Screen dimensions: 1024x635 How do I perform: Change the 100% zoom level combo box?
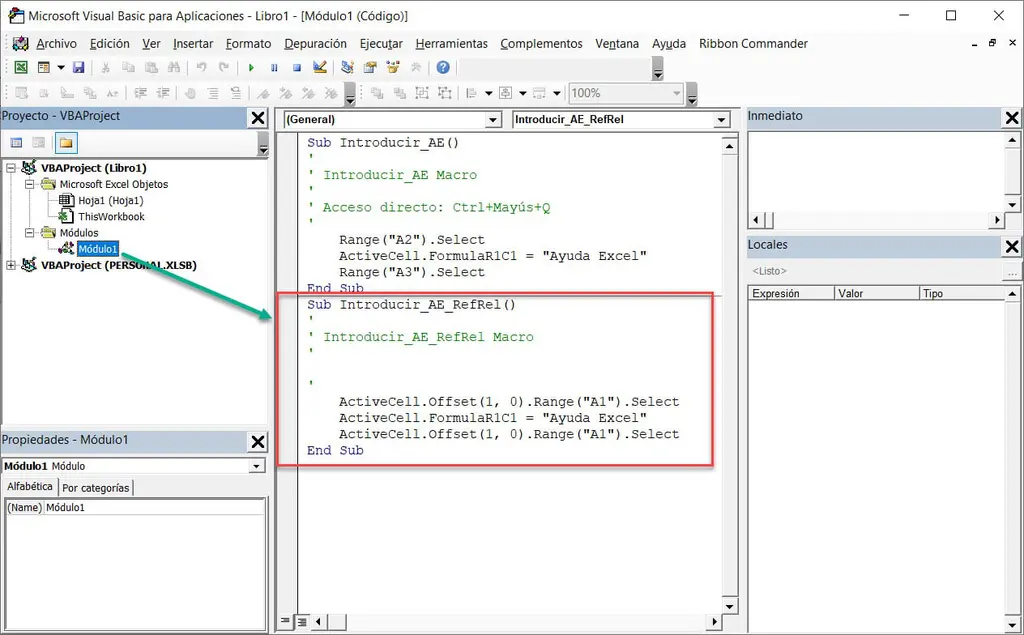[625, 93]
